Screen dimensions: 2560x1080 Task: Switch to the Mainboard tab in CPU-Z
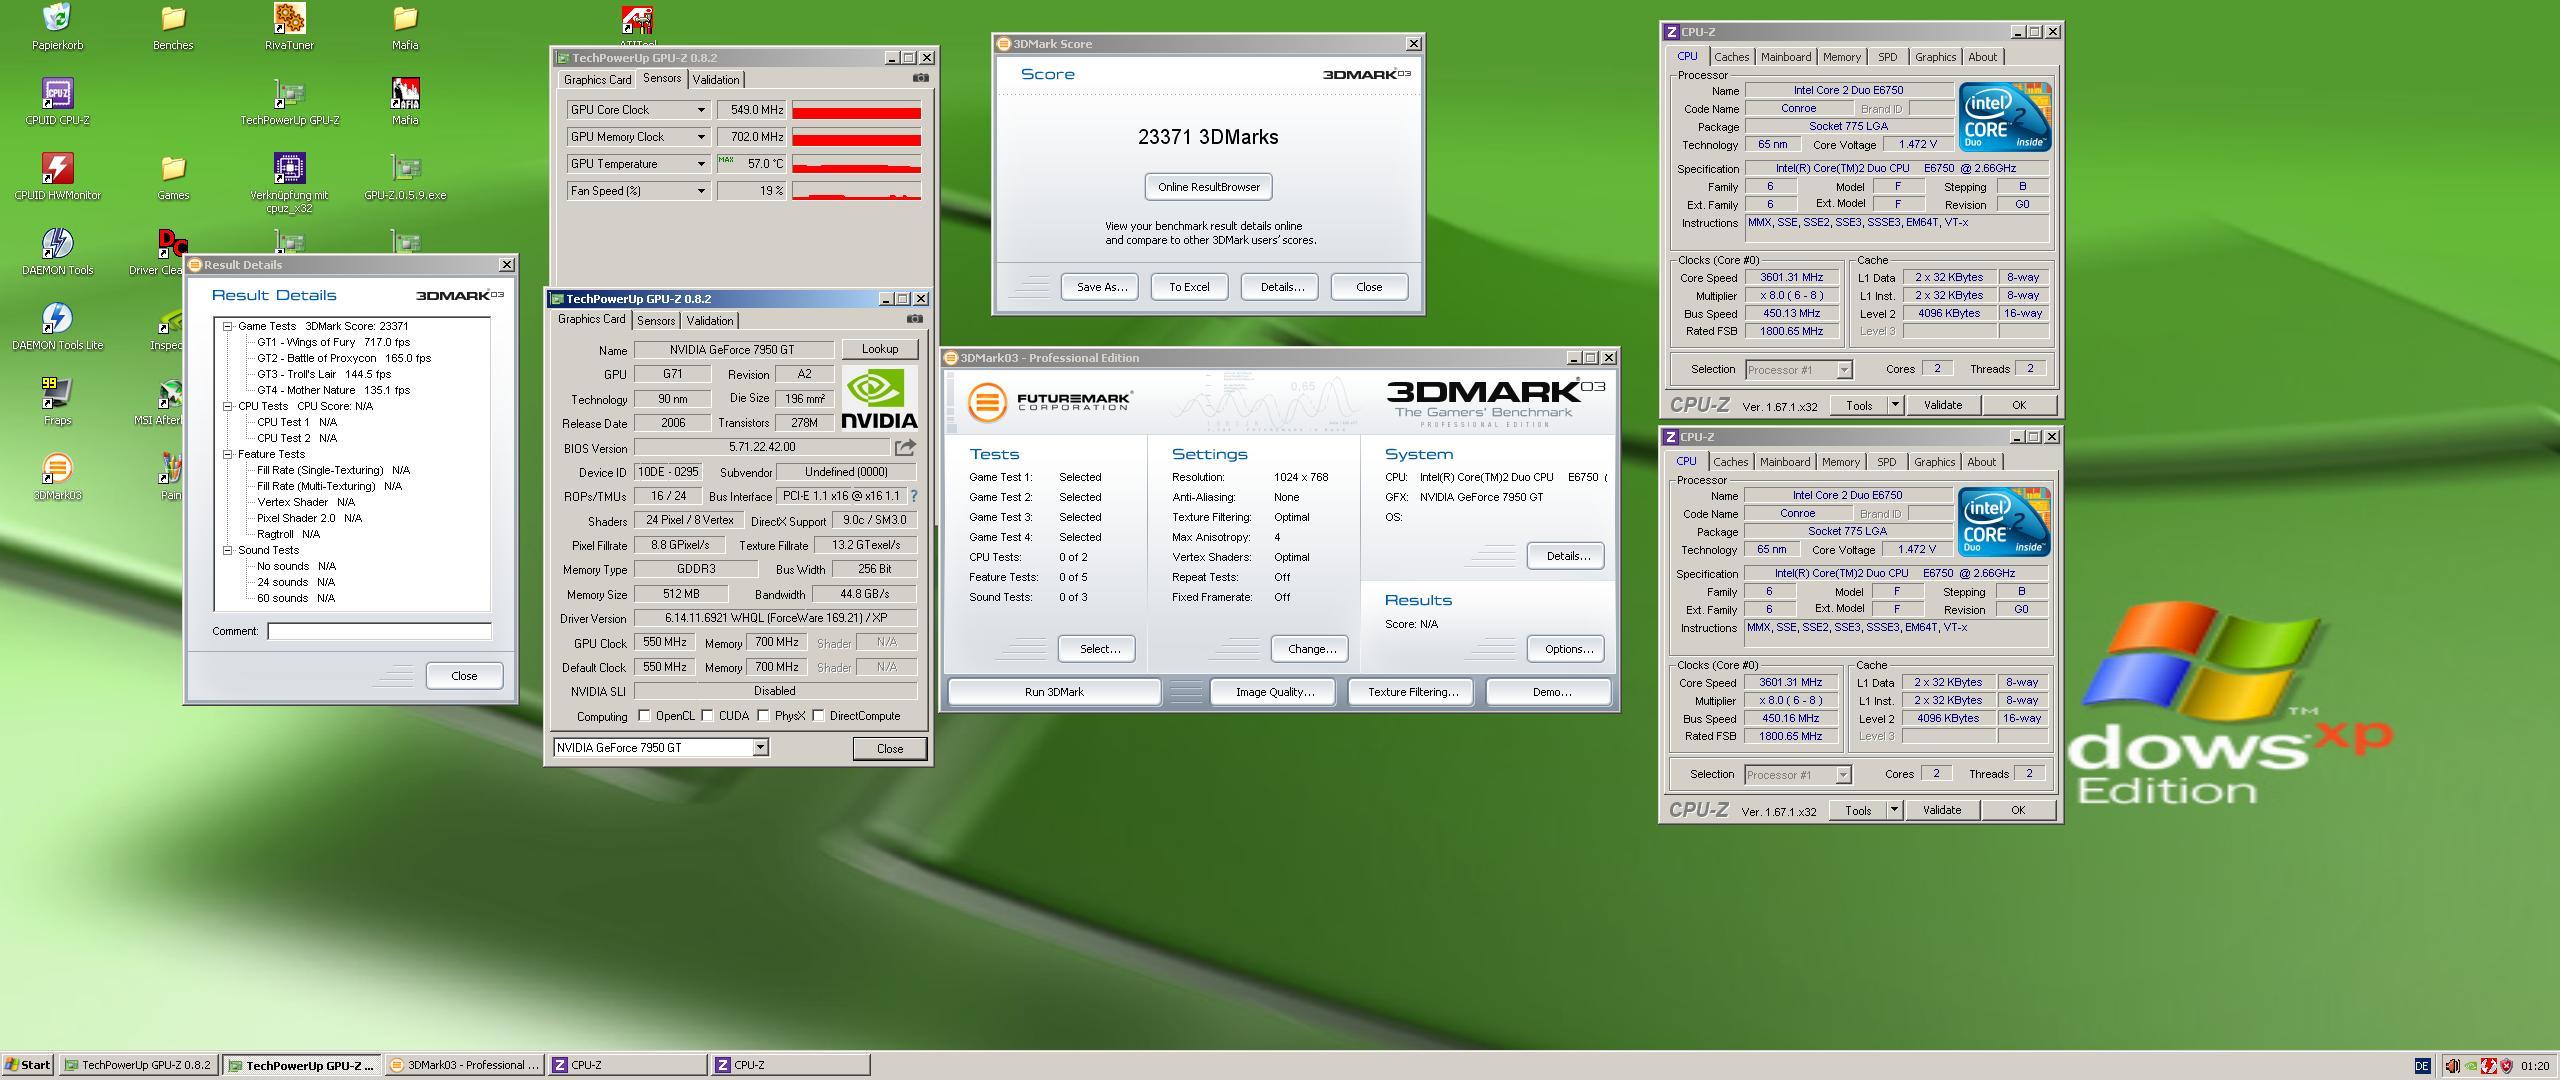tap(1786, 57)
